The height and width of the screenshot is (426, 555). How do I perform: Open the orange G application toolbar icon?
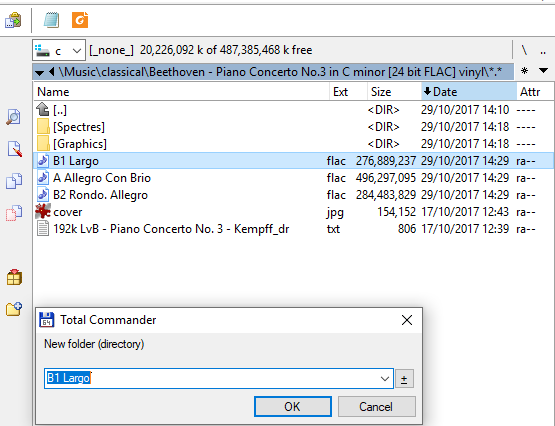(x=80, y=20)
